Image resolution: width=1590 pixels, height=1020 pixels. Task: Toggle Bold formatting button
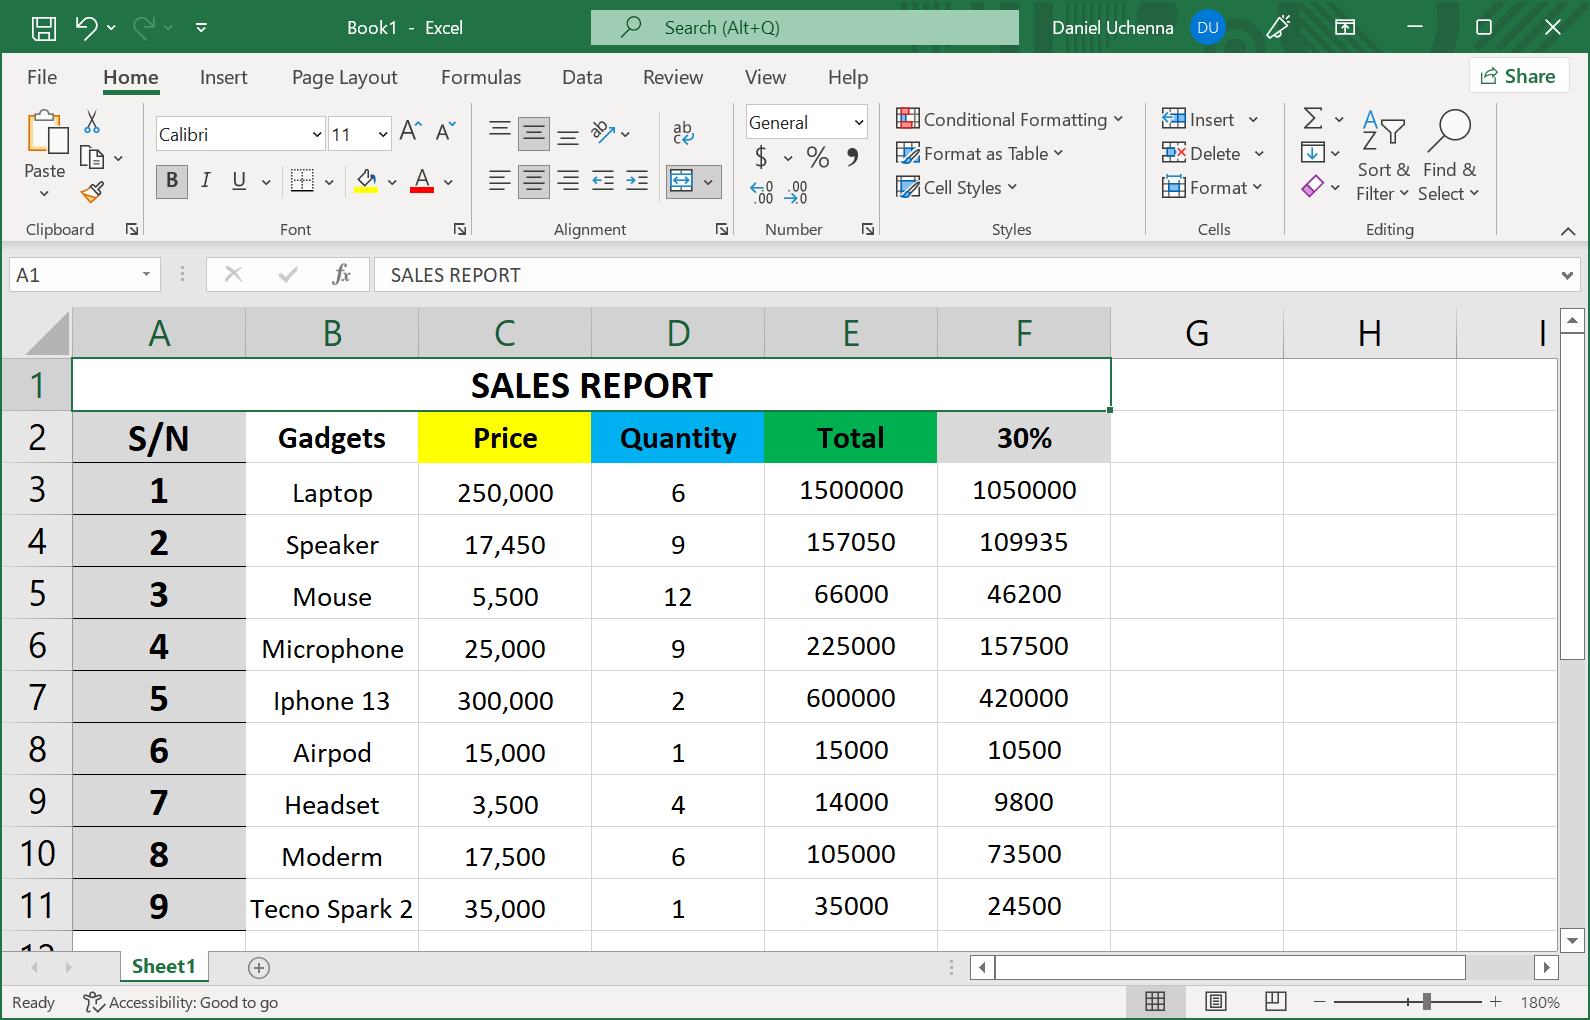[x=172, y=181]
